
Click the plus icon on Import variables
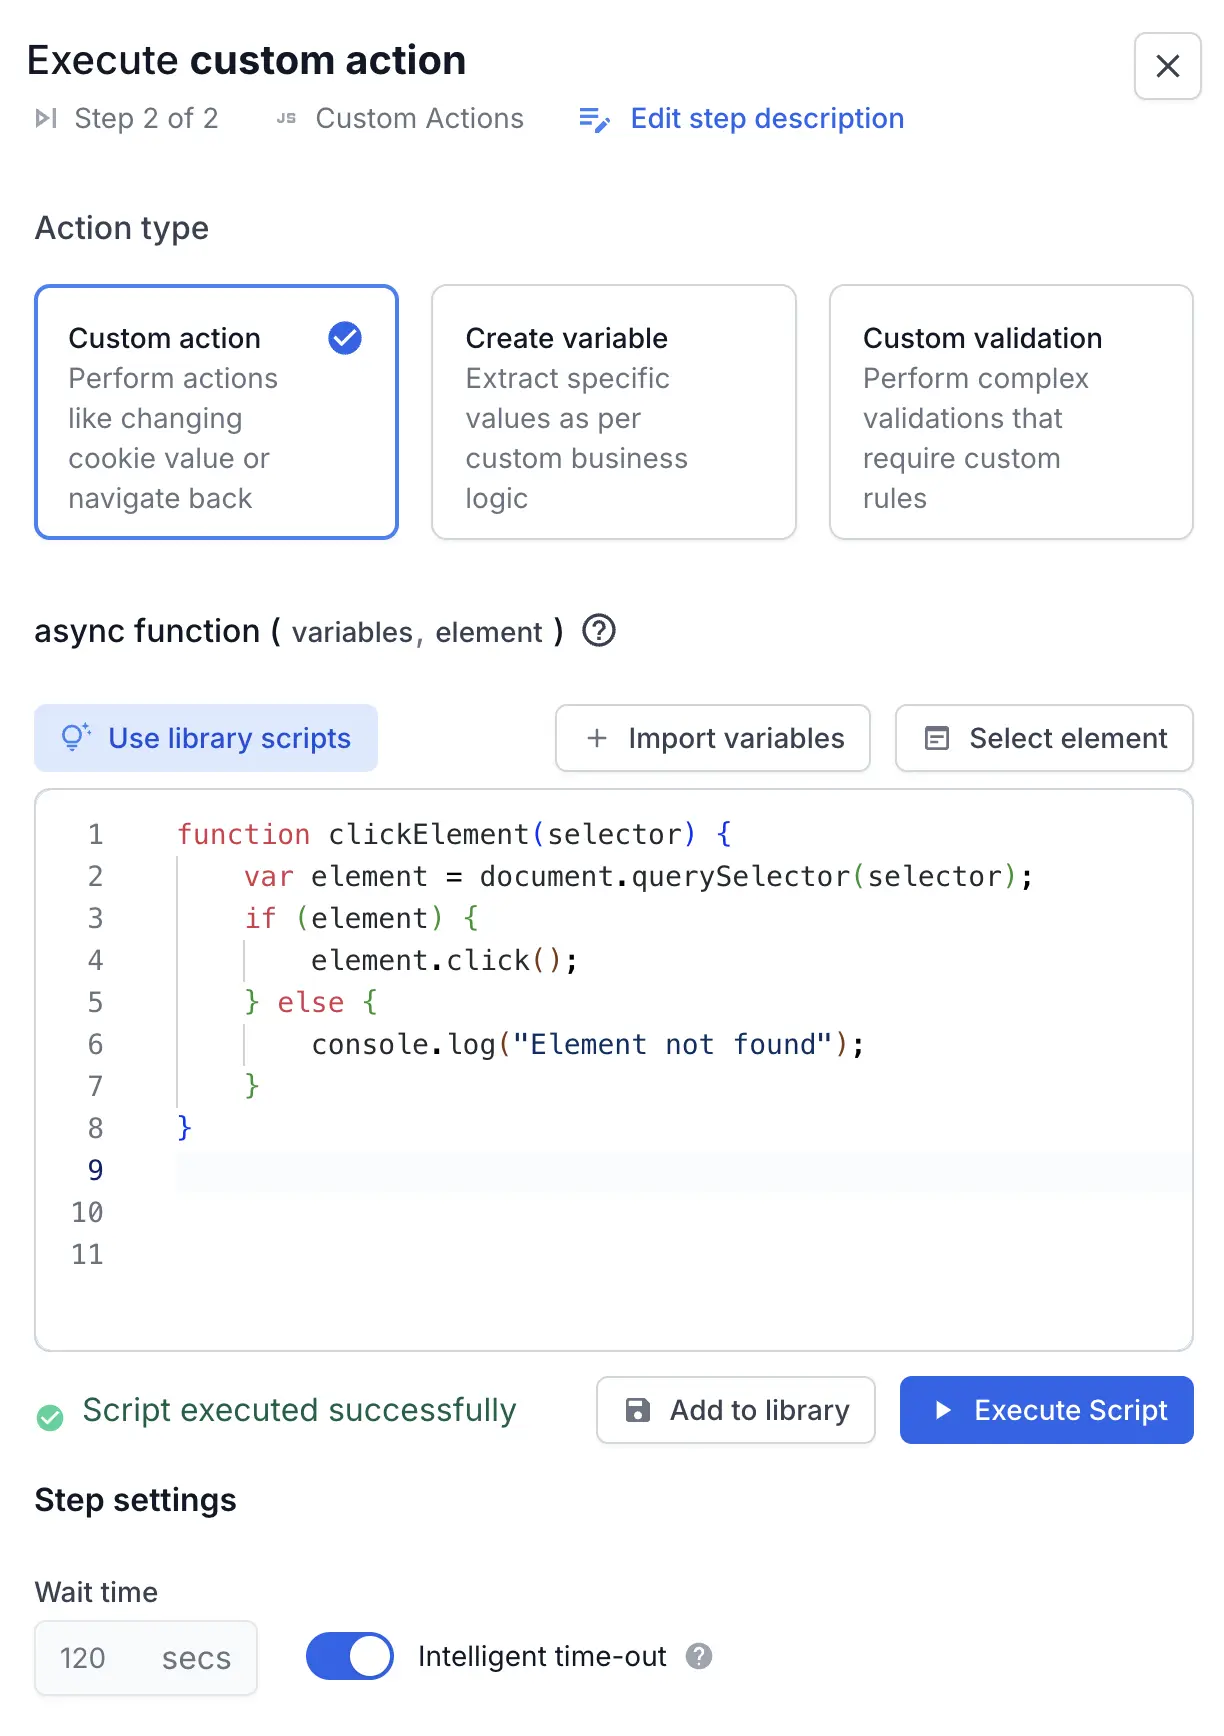click(x=597, y=738)
